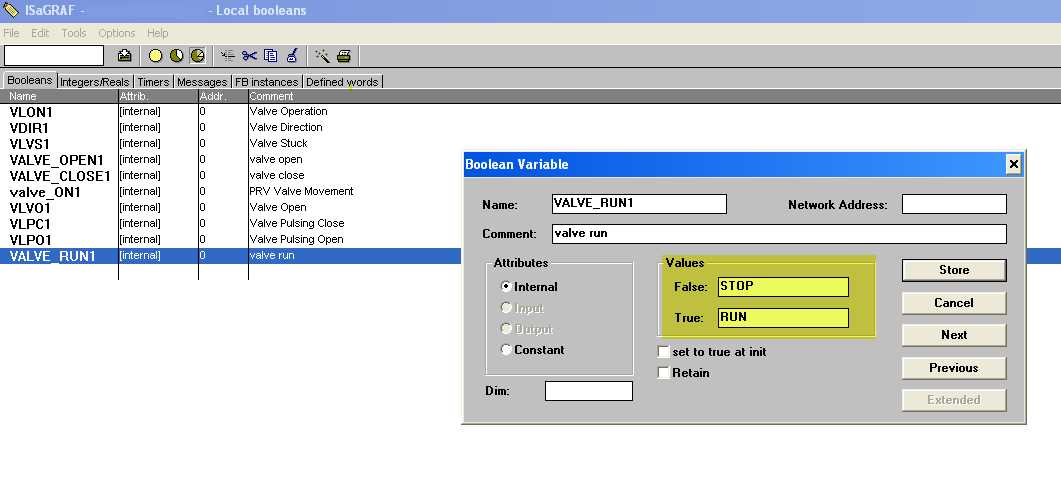Click the toolbar search text box
Image resolution: width=1061 pixels, height=489 pixels.
coord(53,55)
